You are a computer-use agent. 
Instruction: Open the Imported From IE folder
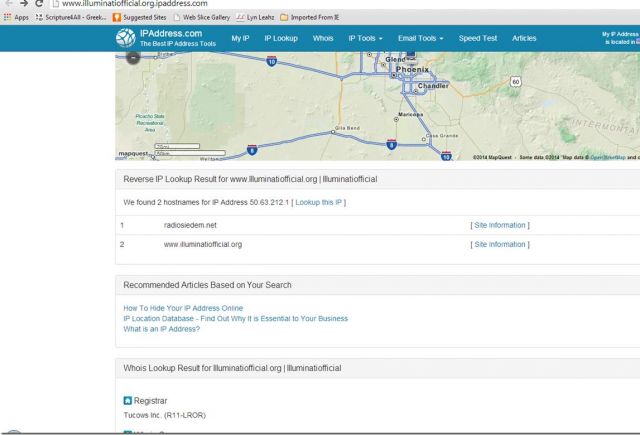pyautogui.click(x=310, y=17)
